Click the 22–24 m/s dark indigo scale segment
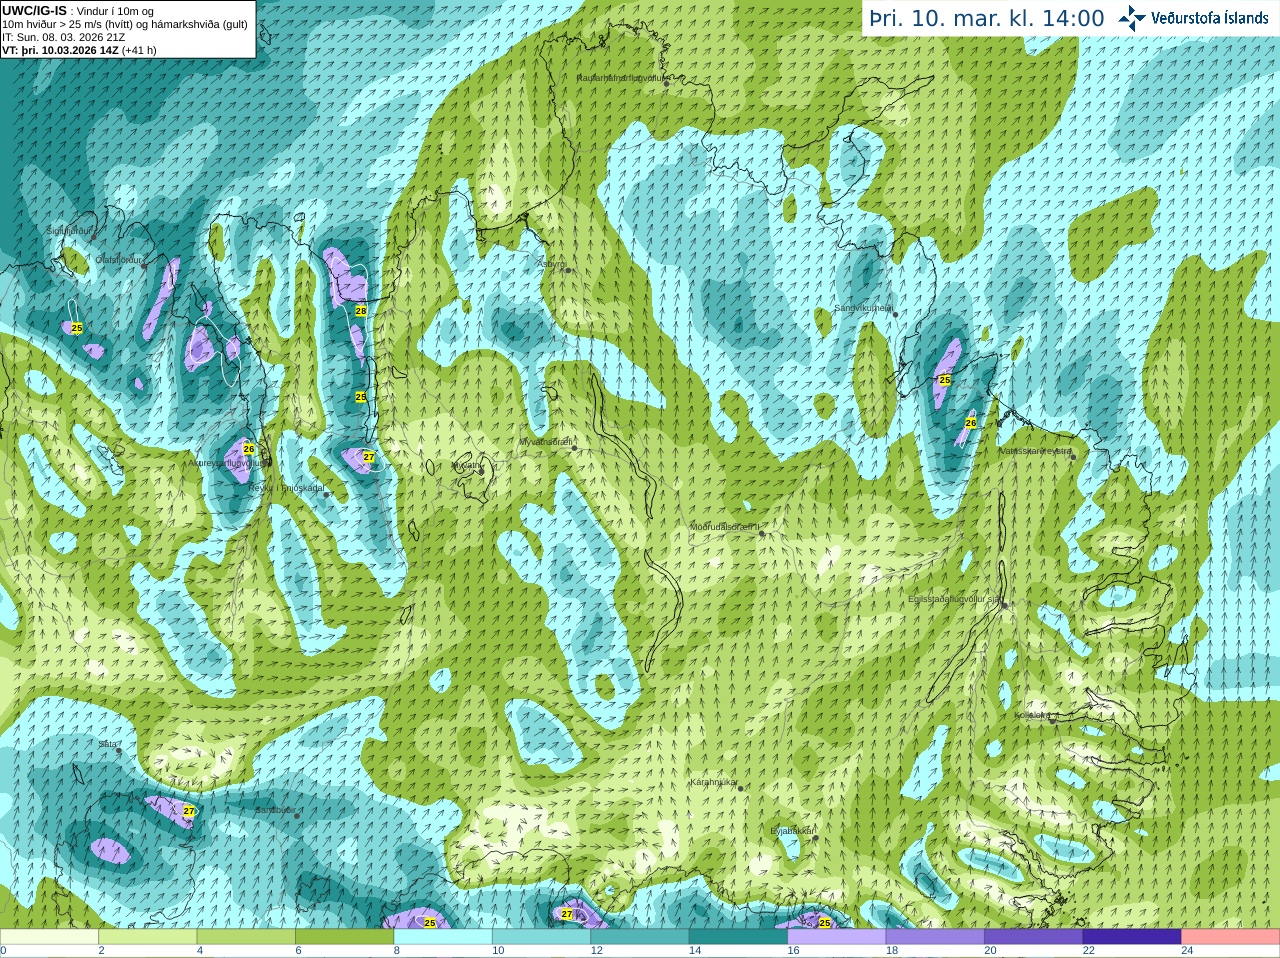This screenshot has width=1280, height=958. [x=1132, y=937]
